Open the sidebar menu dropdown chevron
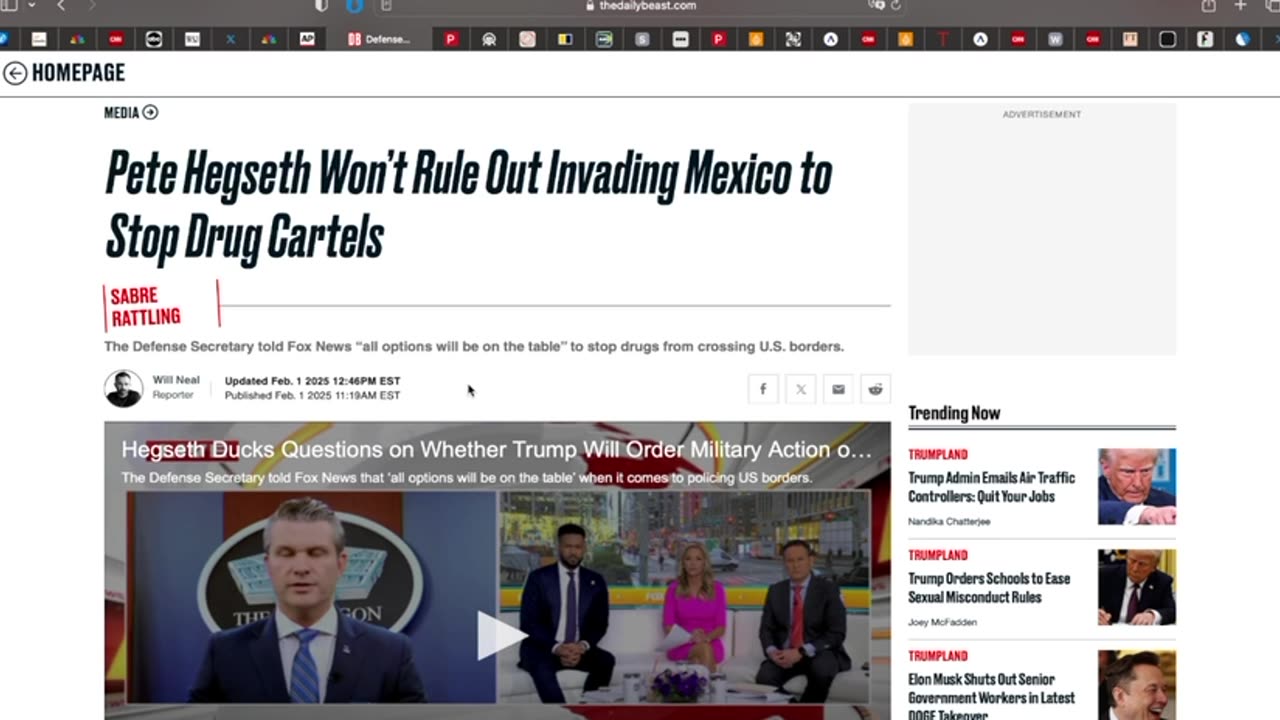The width and height of the screenshot is (1280, 720). point(32,6)
